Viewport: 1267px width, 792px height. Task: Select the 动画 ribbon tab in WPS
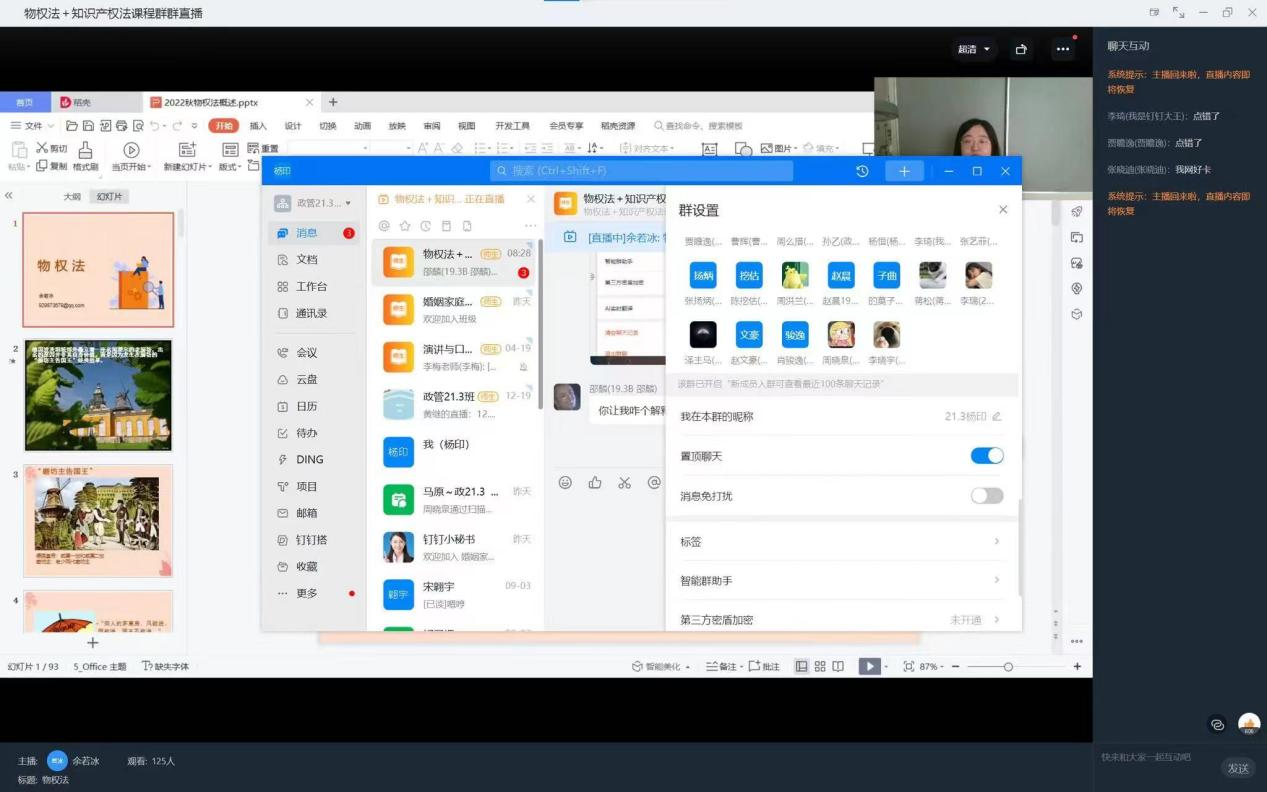click(x=363, y=126)
